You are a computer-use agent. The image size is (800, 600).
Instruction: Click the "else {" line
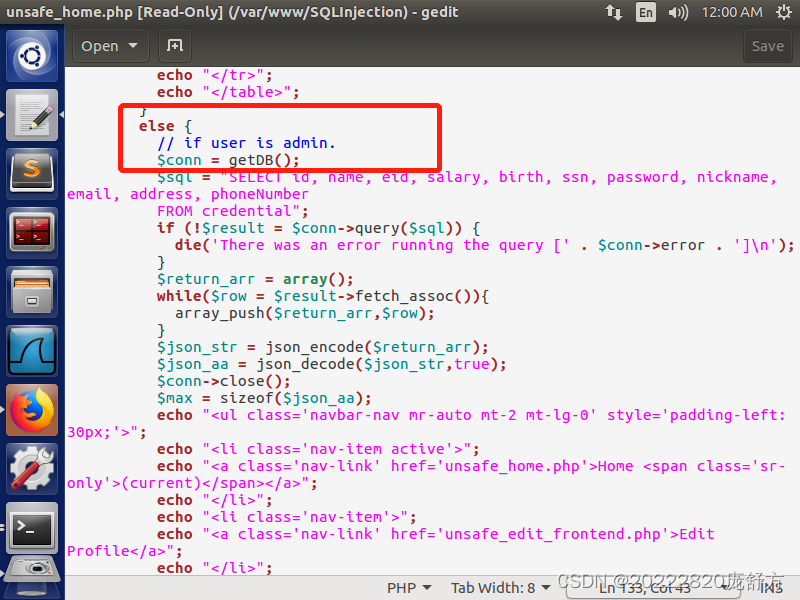coord(165,126)
